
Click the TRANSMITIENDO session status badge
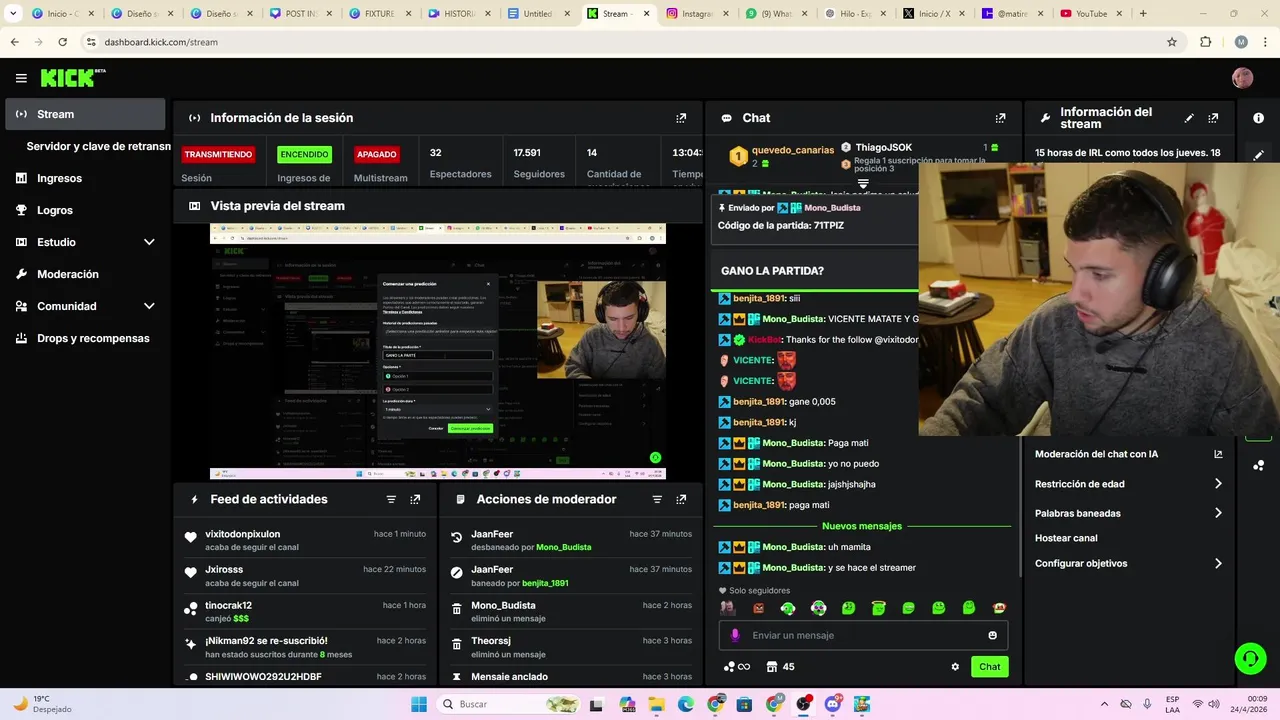tap(218, 154)
